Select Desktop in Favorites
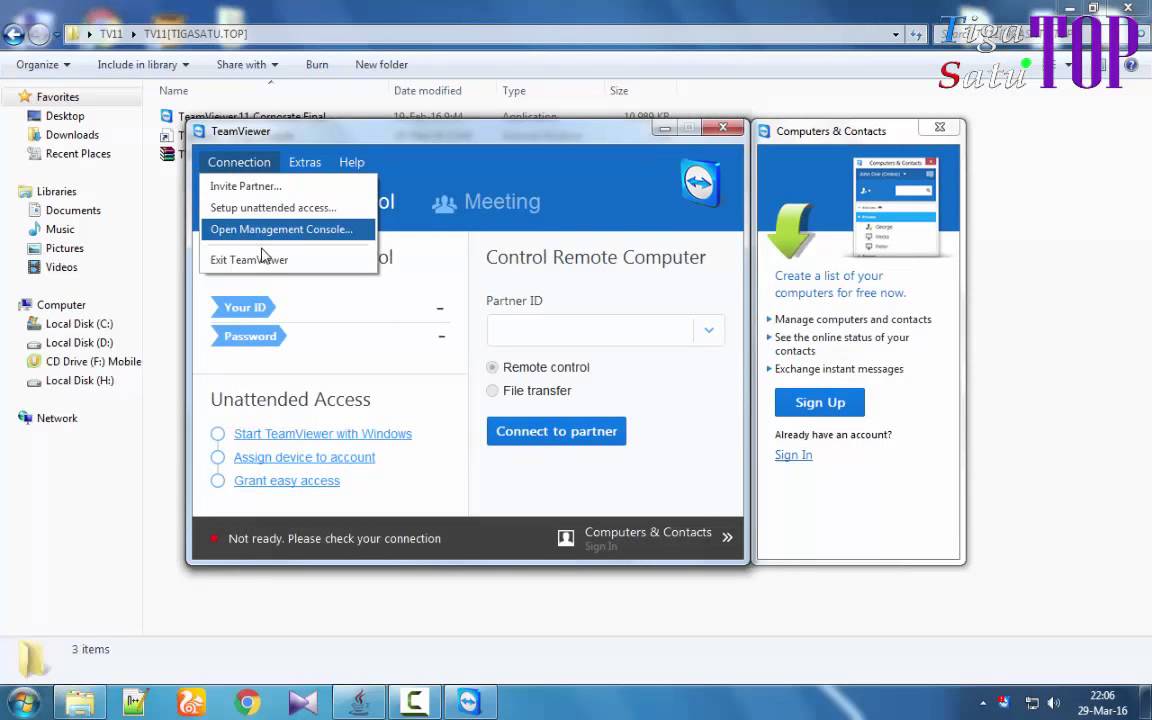Viewport: 1152px width, 720px height. pyautogui.click(x=65, y=116)
